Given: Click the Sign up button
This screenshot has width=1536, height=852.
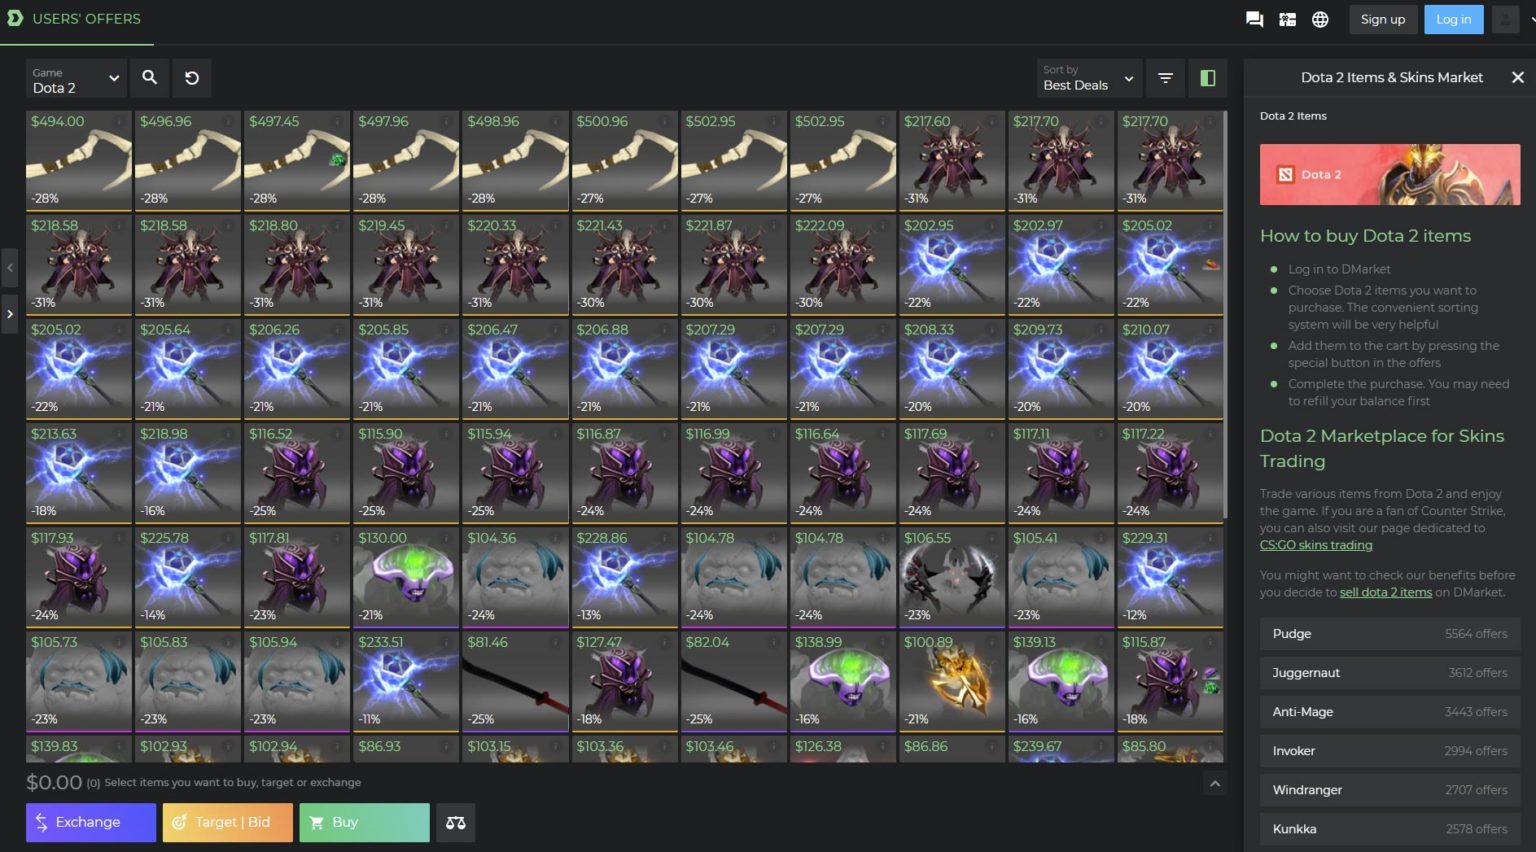Looking at the screenshot, I should pyautogui.click(x=1383, y=19).
